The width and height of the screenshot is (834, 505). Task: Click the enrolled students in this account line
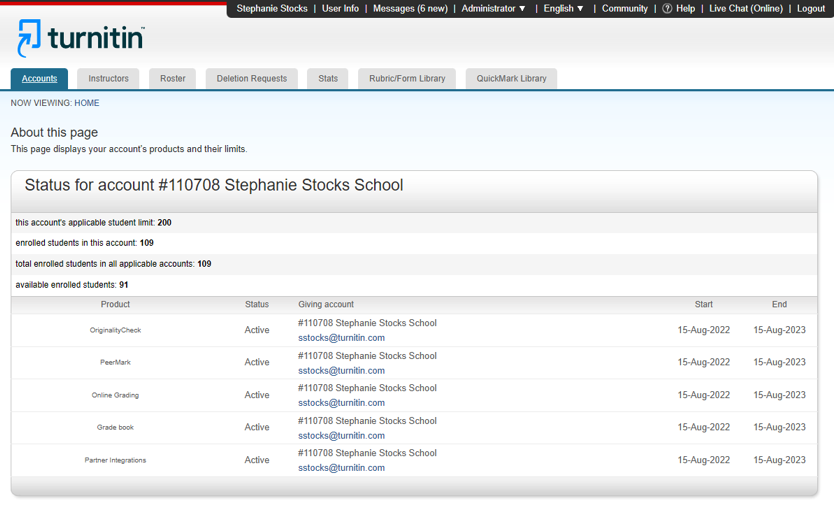pos(85,243)
